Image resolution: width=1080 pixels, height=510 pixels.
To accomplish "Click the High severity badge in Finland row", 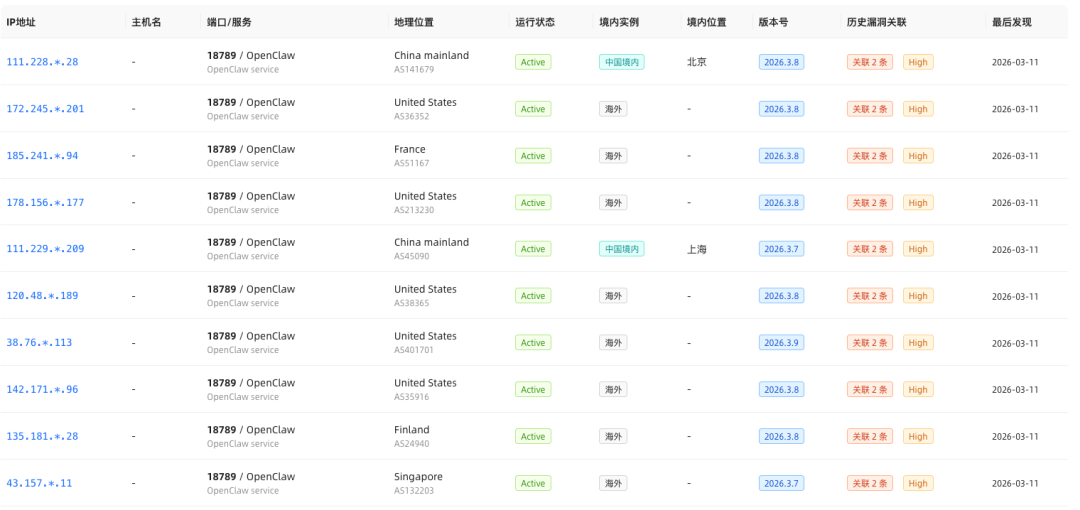I will point(918,436).
